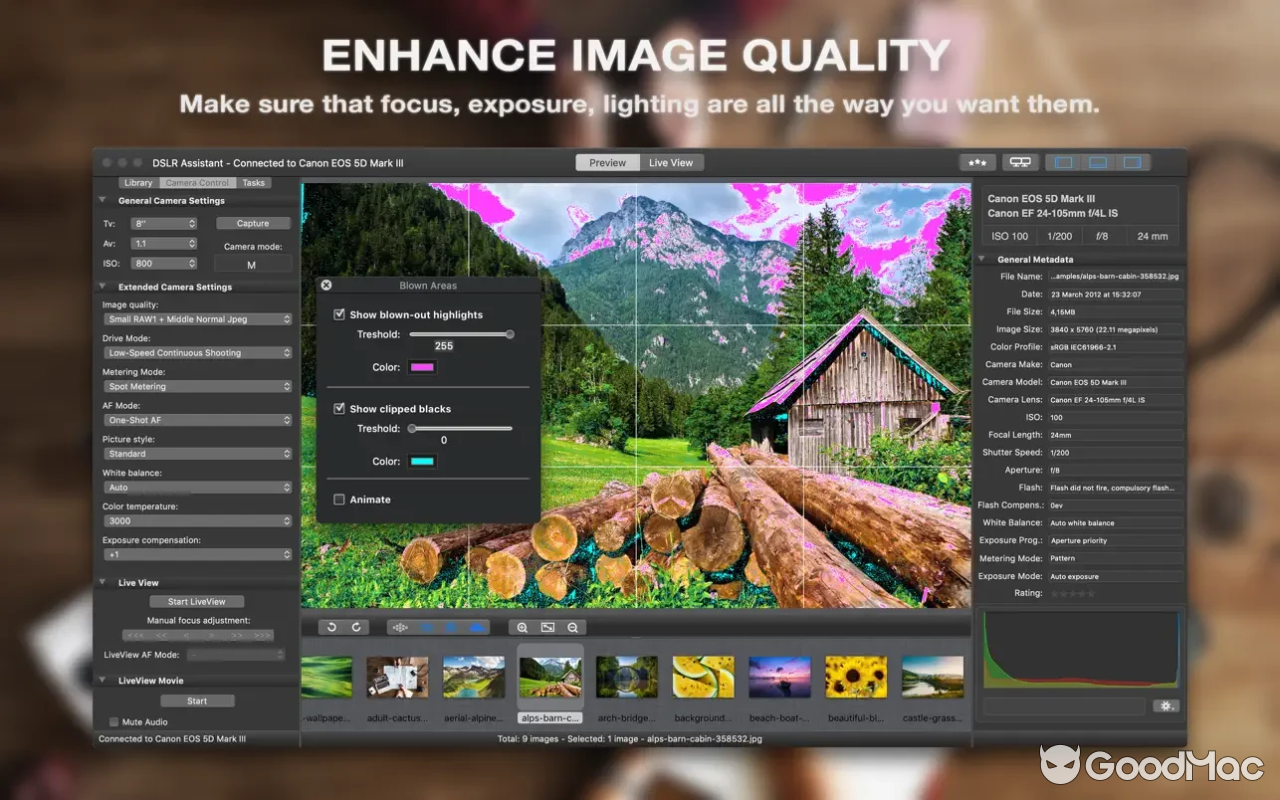The width and height of the screenshot is (1280, 800).
Task: Open the Image quality dropdown
Action: point(196,318)
